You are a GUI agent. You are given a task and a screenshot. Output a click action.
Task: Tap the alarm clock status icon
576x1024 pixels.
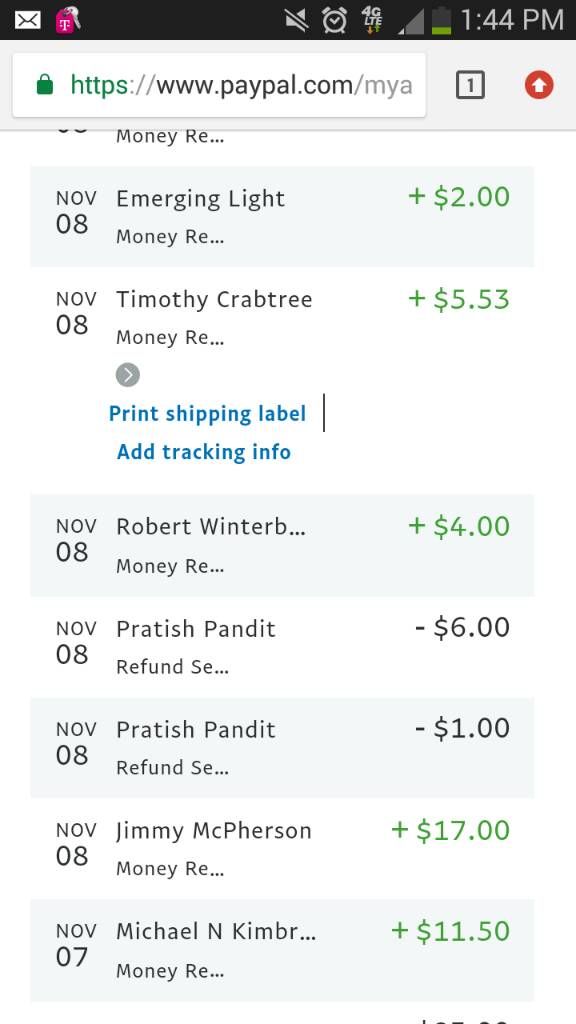click(334, 20)
